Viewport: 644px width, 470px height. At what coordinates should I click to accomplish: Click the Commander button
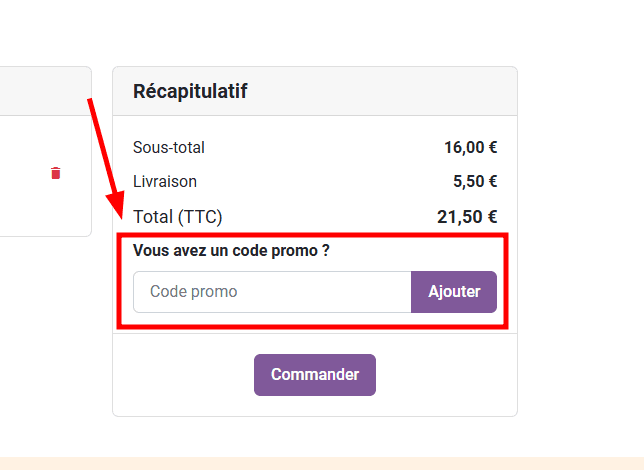[315, 375]
